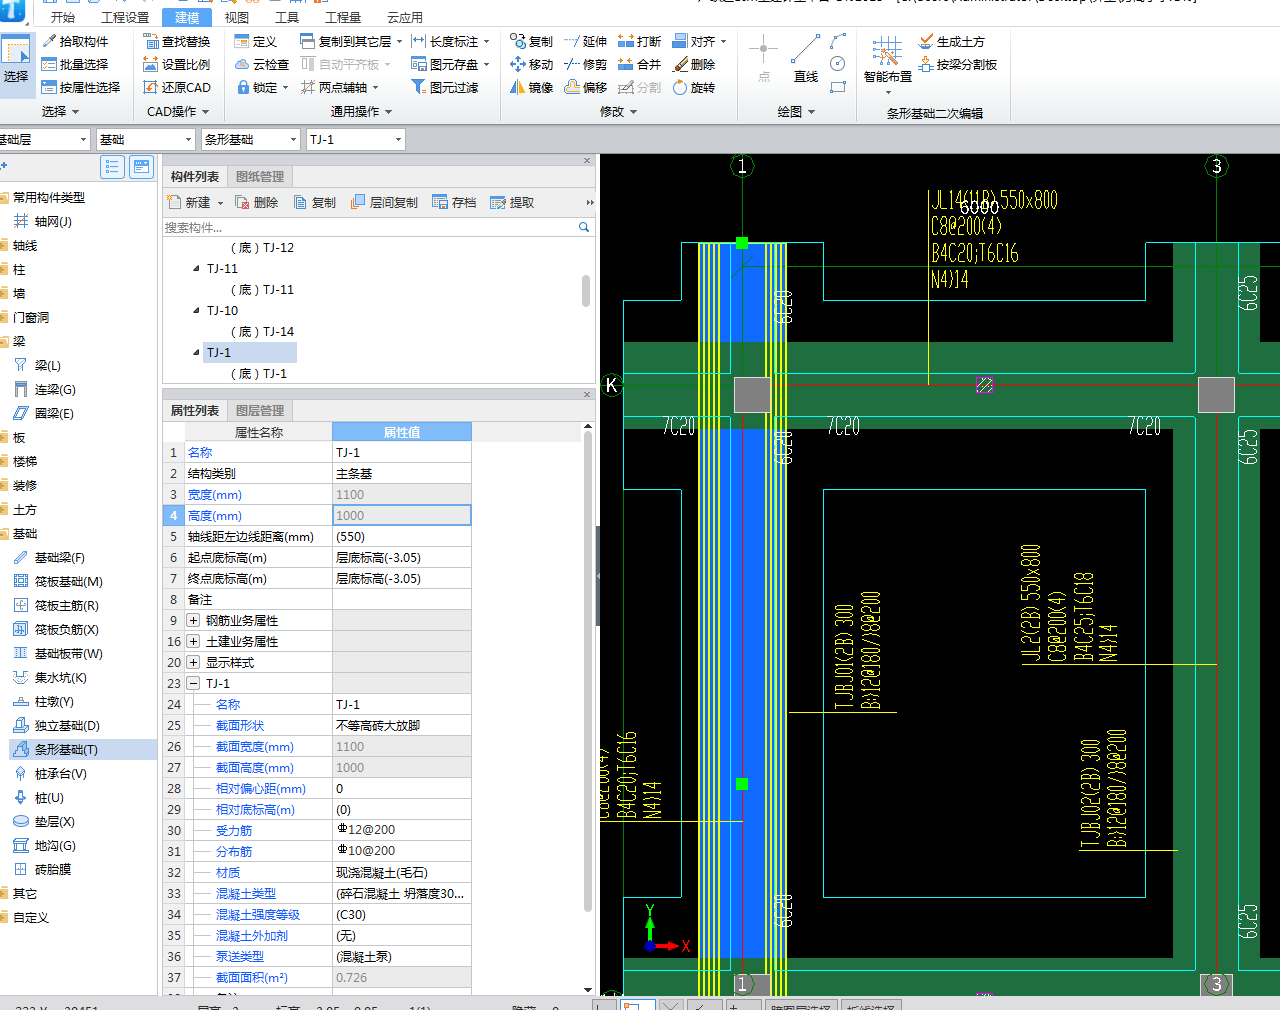The width and height of the screenshot is (1280, 1010).
Task: Click the 打断 break tool
Action: 639,41
